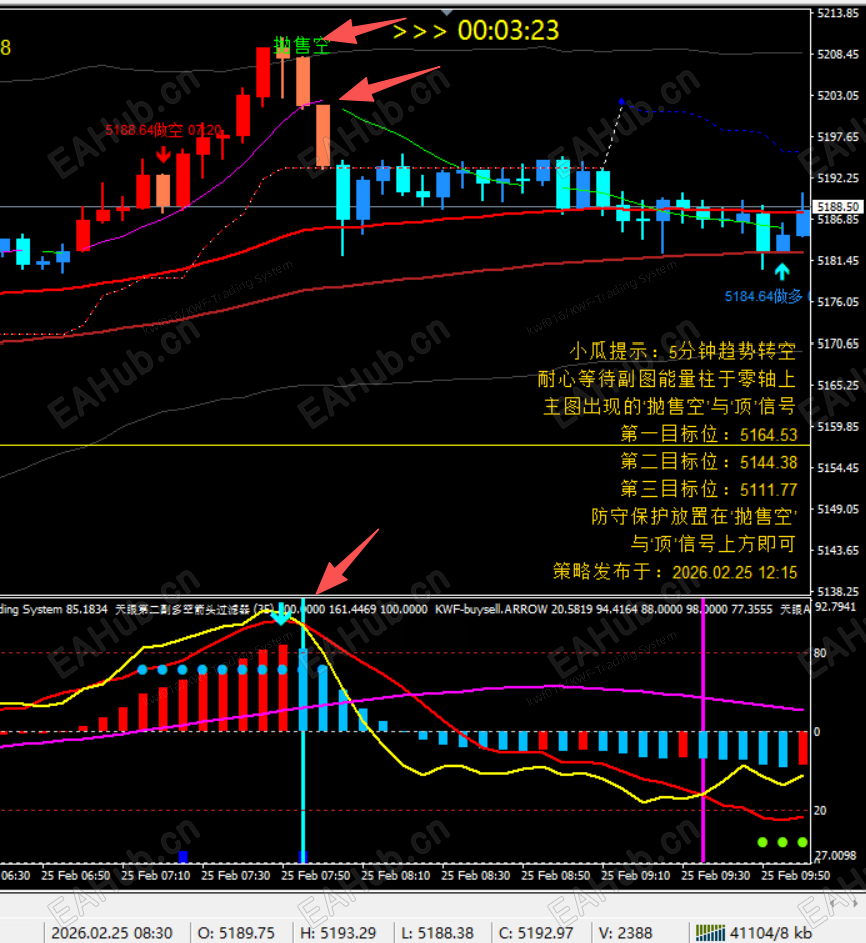866x943 pixels.
Task: Click the 小瓜提示：5分钟趋势转空 text line
Action: 683,351
